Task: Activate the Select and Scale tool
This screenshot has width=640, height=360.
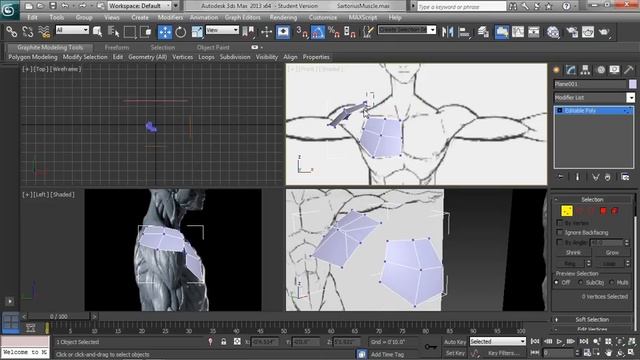Action: (197, 32)
